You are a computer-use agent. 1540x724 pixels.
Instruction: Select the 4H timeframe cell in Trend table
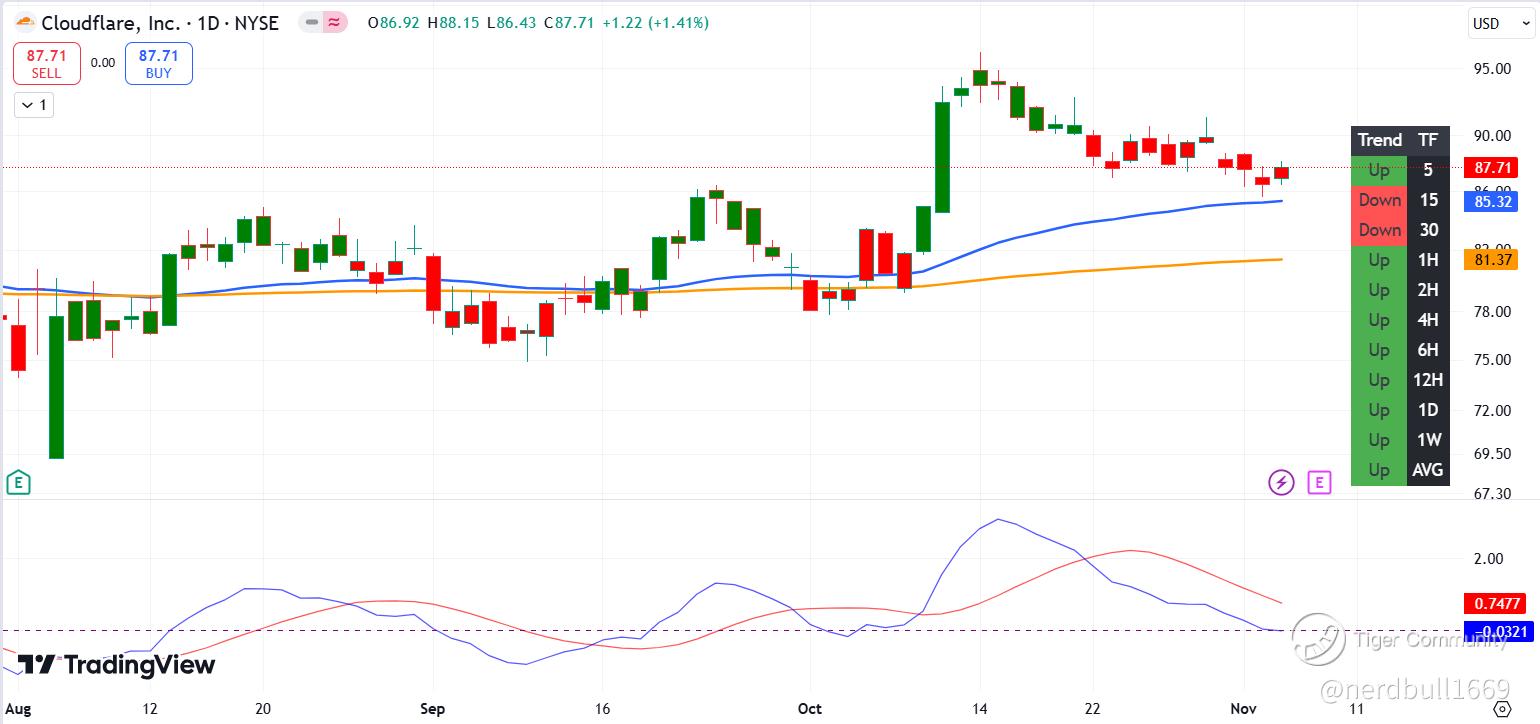1428,320
